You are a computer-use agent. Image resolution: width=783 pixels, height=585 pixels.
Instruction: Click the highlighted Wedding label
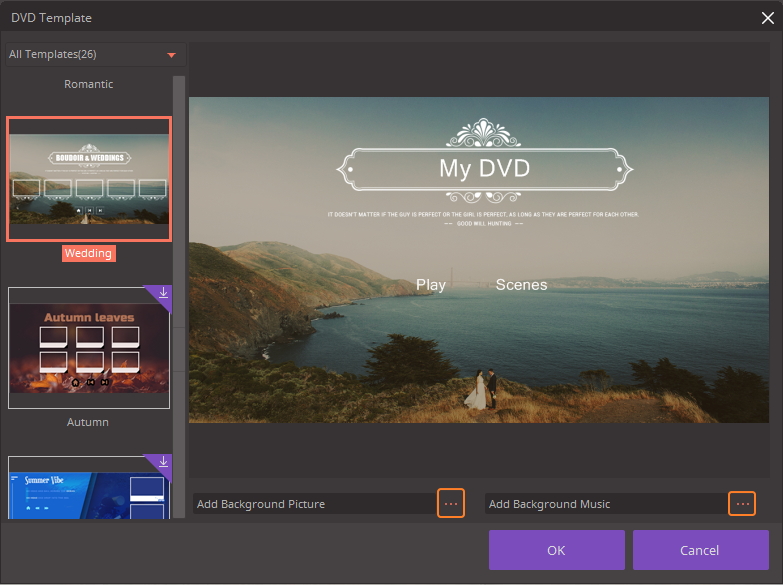tap(88, 253)
